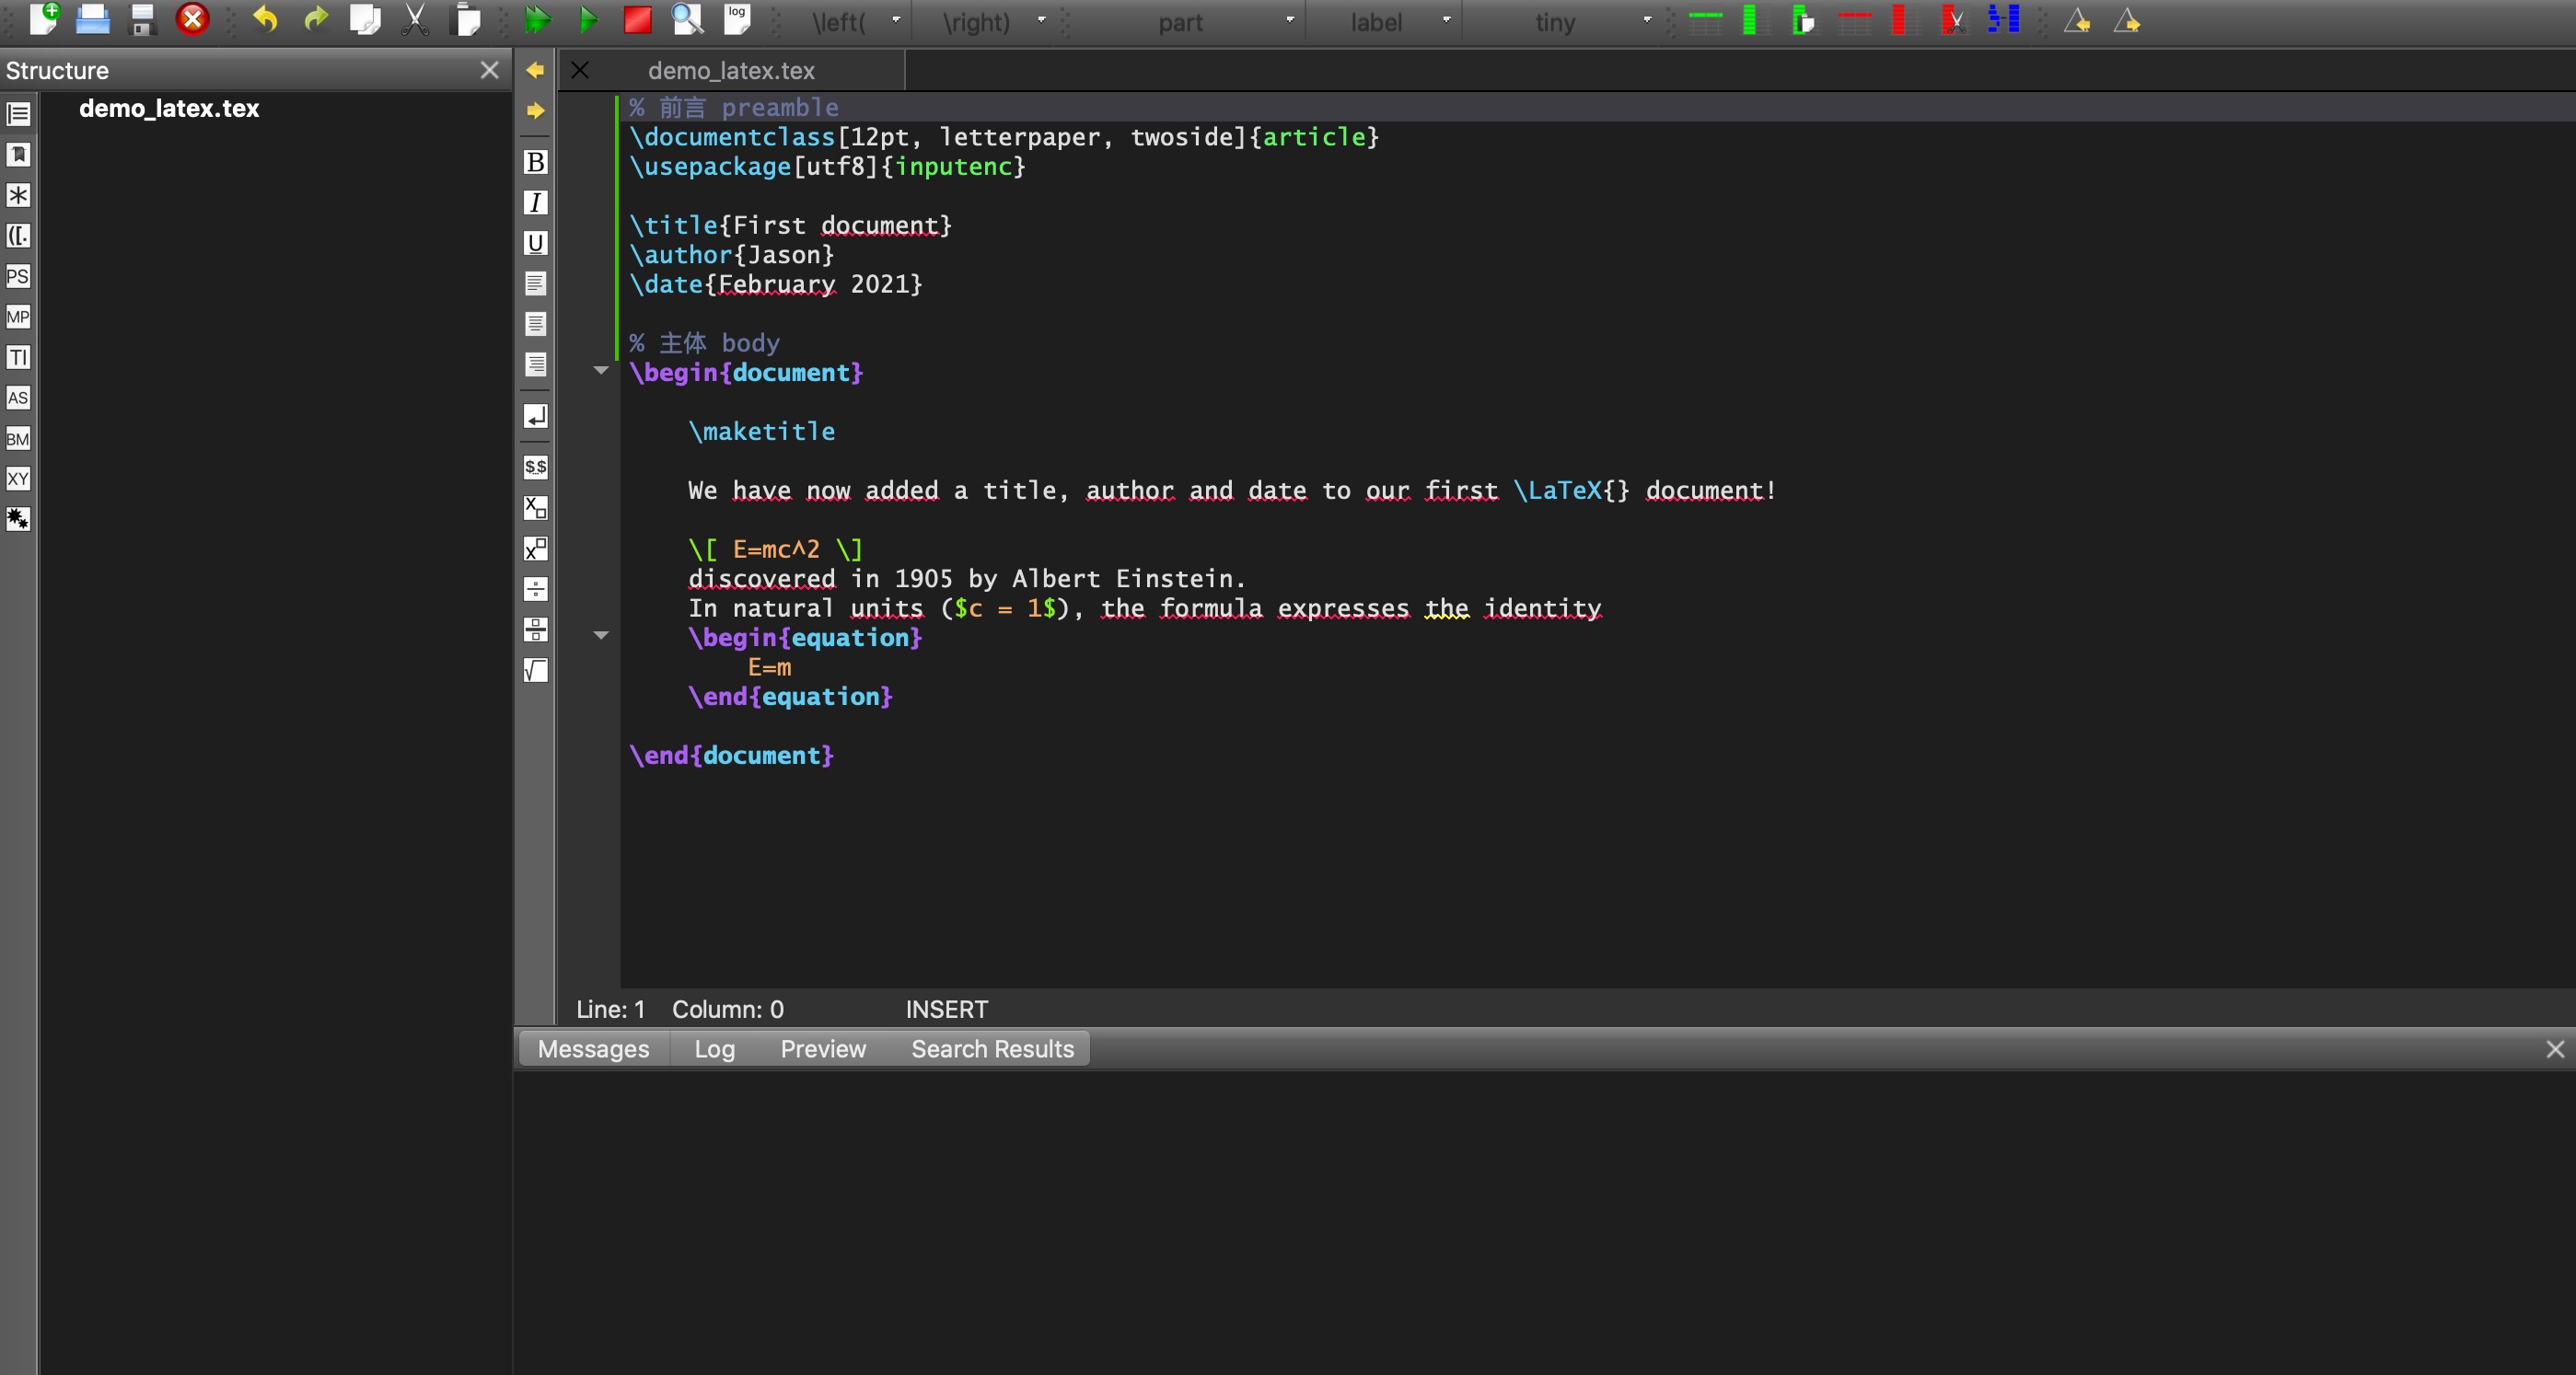The image size is (2576, 1375).
Task: Open the log file icon
Action: (x=737, y=19)
